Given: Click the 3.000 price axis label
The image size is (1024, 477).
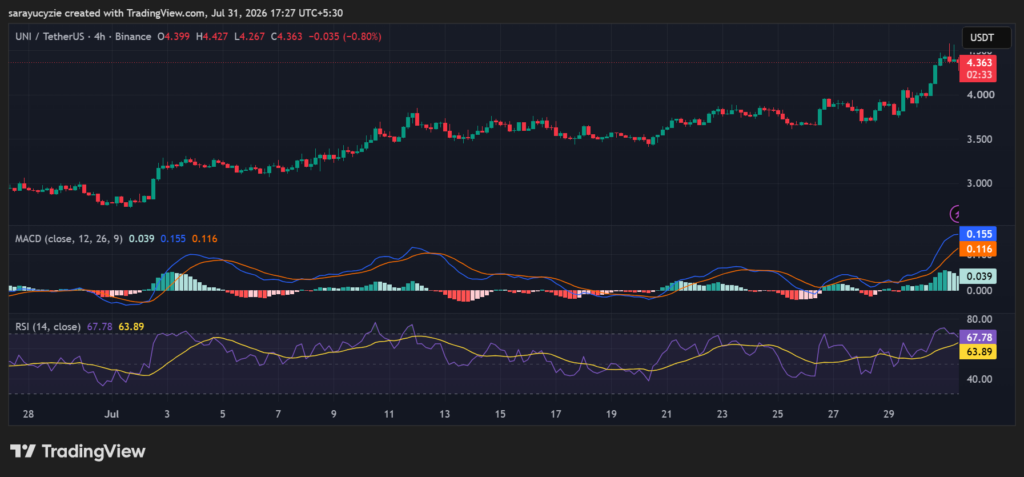Looking at the screenshot, I should (980, 183).
